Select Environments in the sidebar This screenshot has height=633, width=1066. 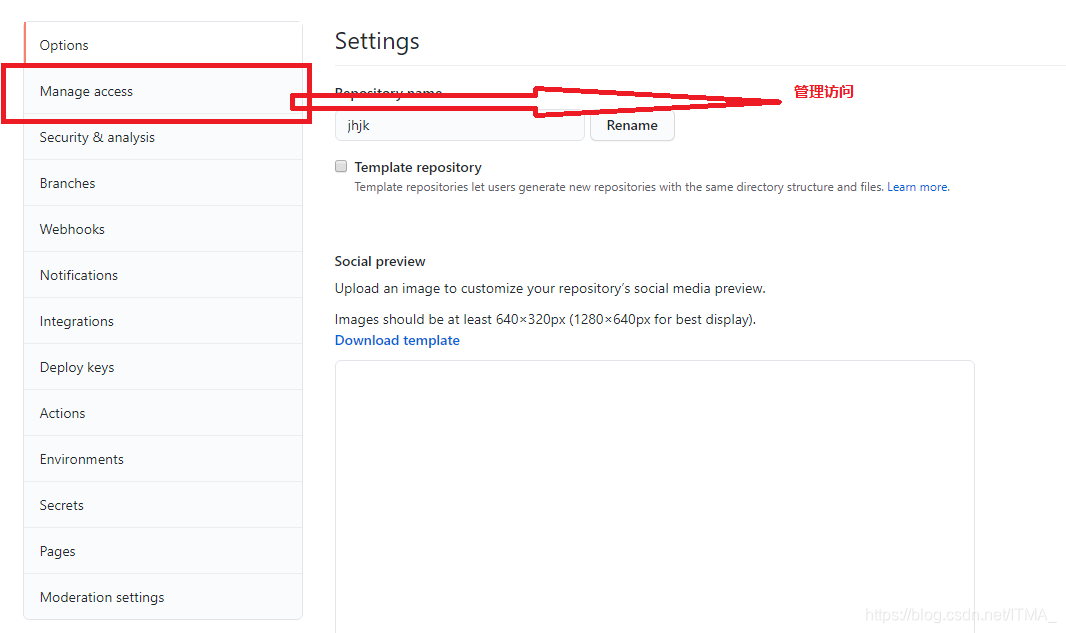tap(163, 459)
